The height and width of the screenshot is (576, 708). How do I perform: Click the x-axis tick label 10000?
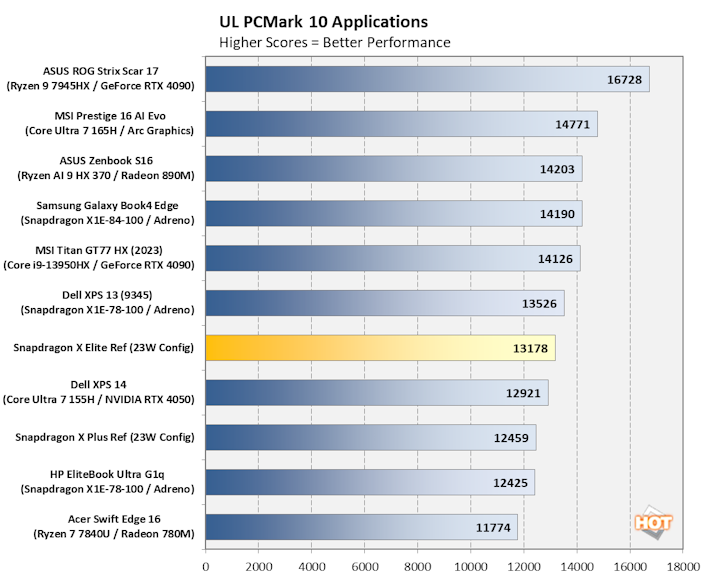click(471, 566)
